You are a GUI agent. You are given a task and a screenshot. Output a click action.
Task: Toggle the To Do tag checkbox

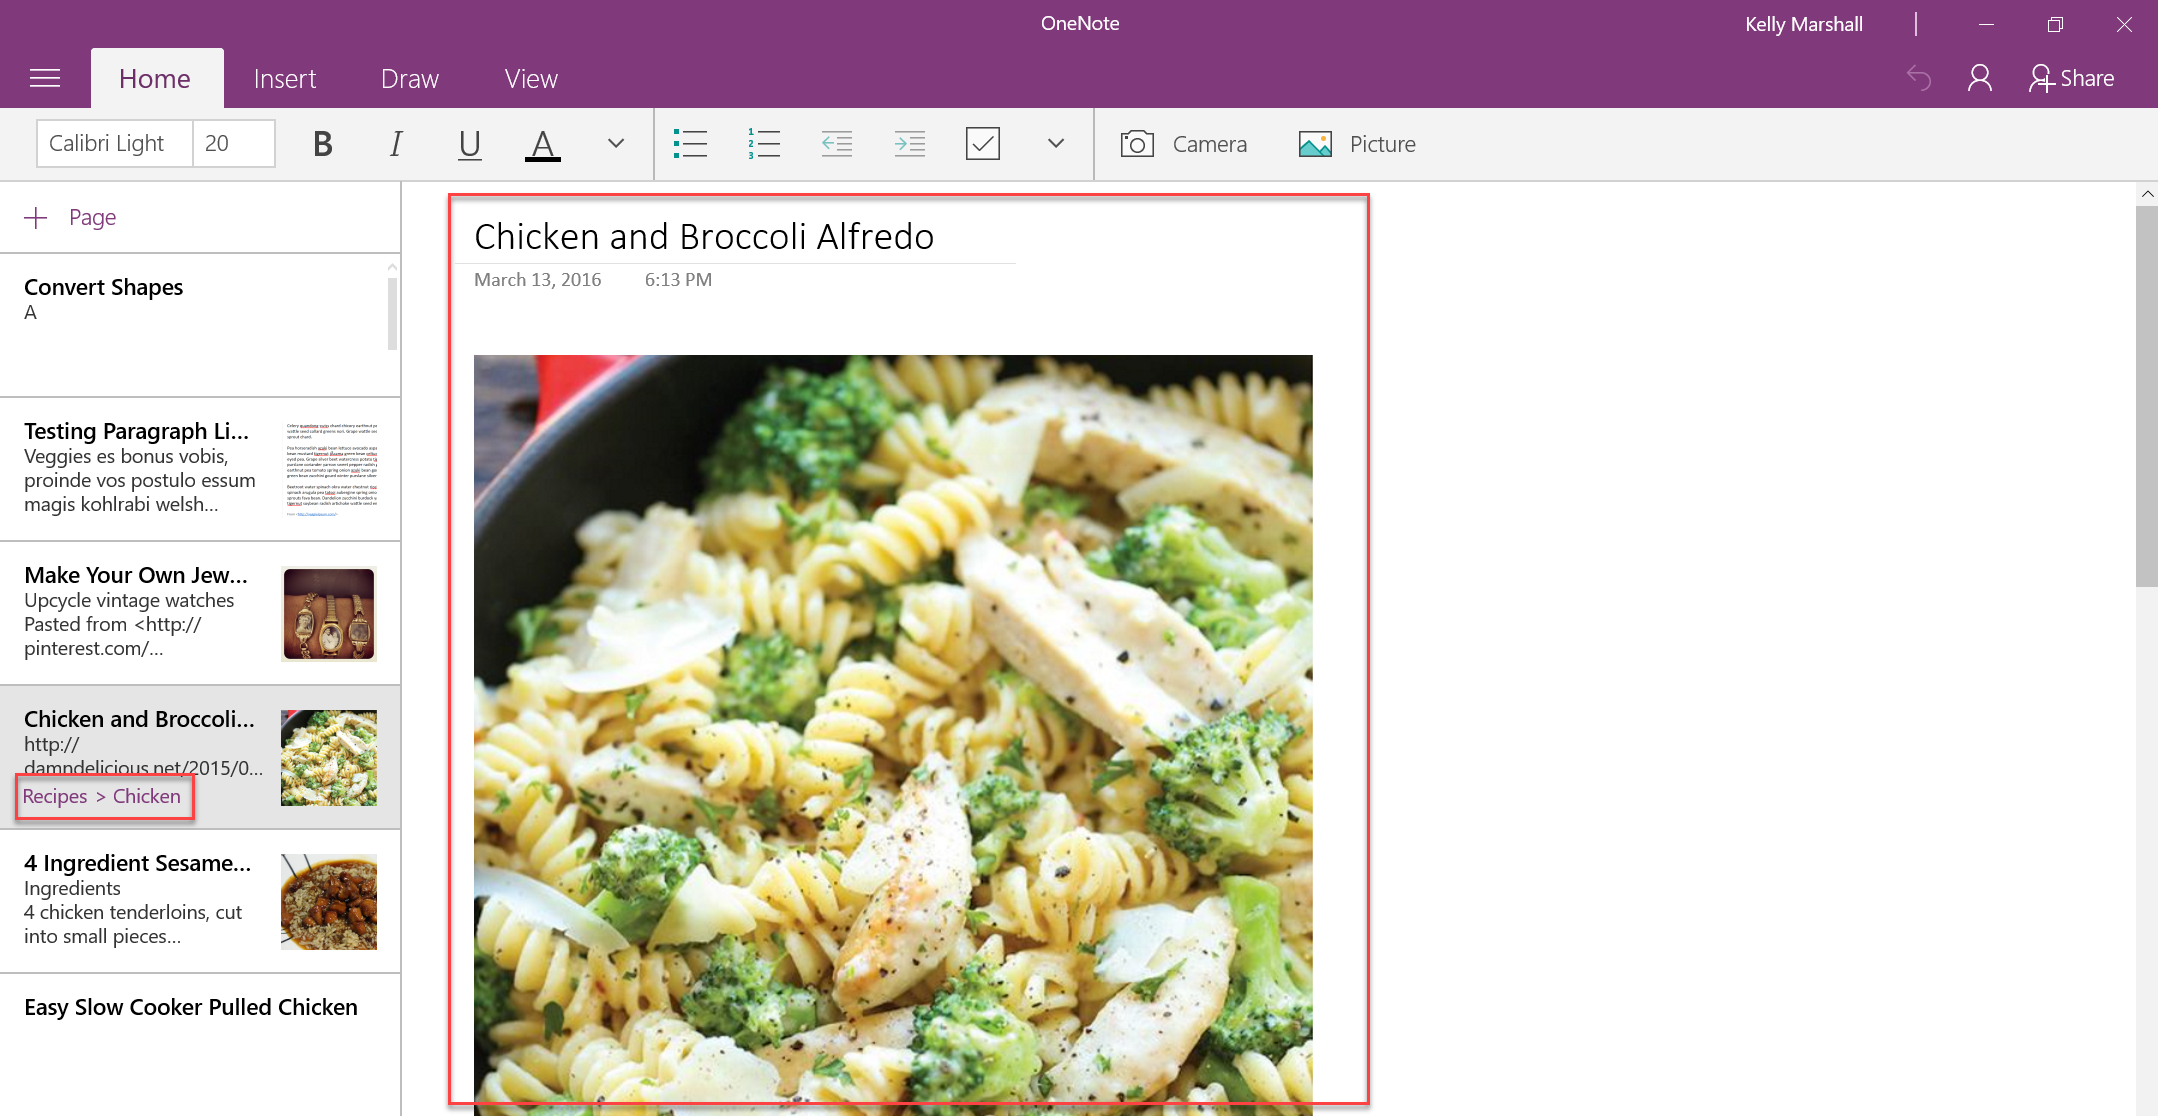pyautogui.click(x=983, y=143)
